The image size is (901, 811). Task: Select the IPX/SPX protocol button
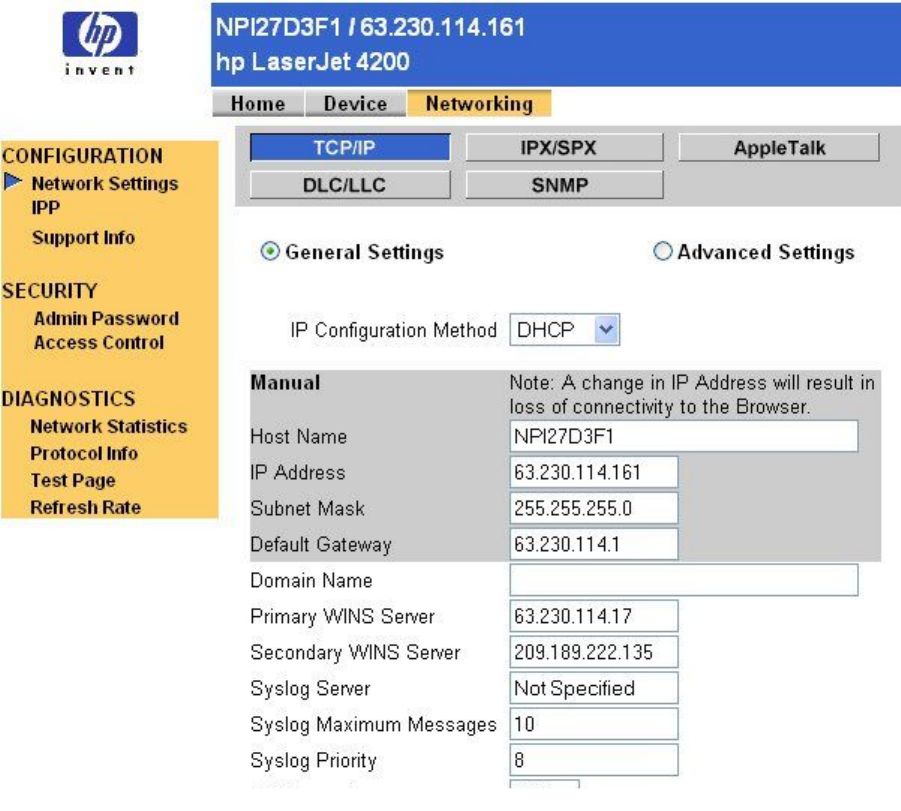pyautogui.click(x=564, y=148)
